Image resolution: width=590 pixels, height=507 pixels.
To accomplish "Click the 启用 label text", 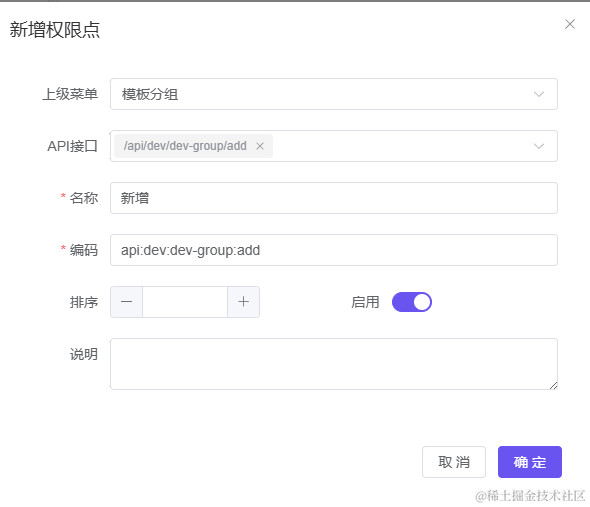I will [365, 302].
